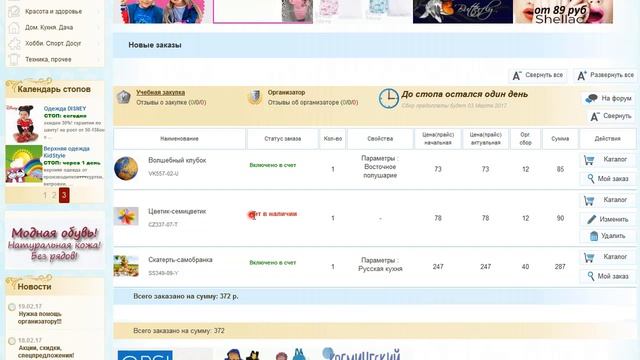Open Каталог for Цветик-семицветик row

607,200
